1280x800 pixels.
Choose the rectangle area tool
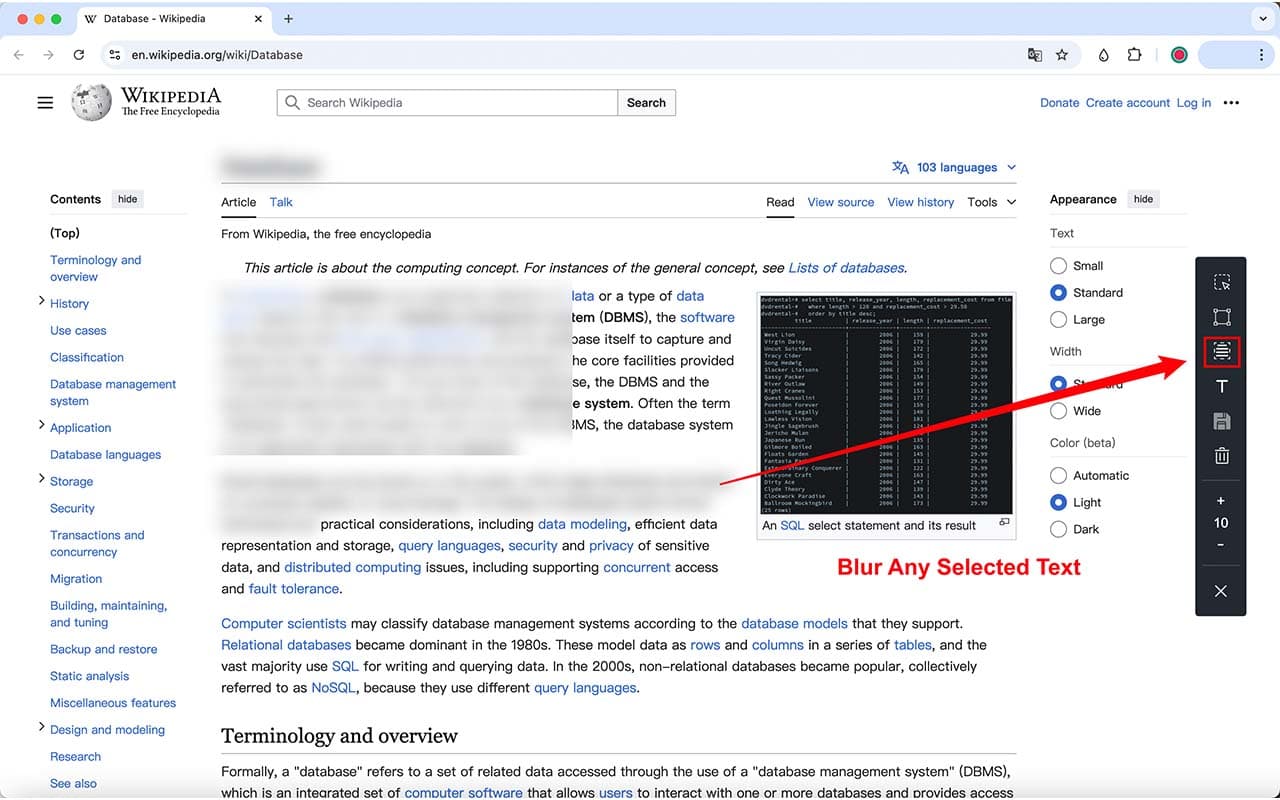pos(1221,317)
